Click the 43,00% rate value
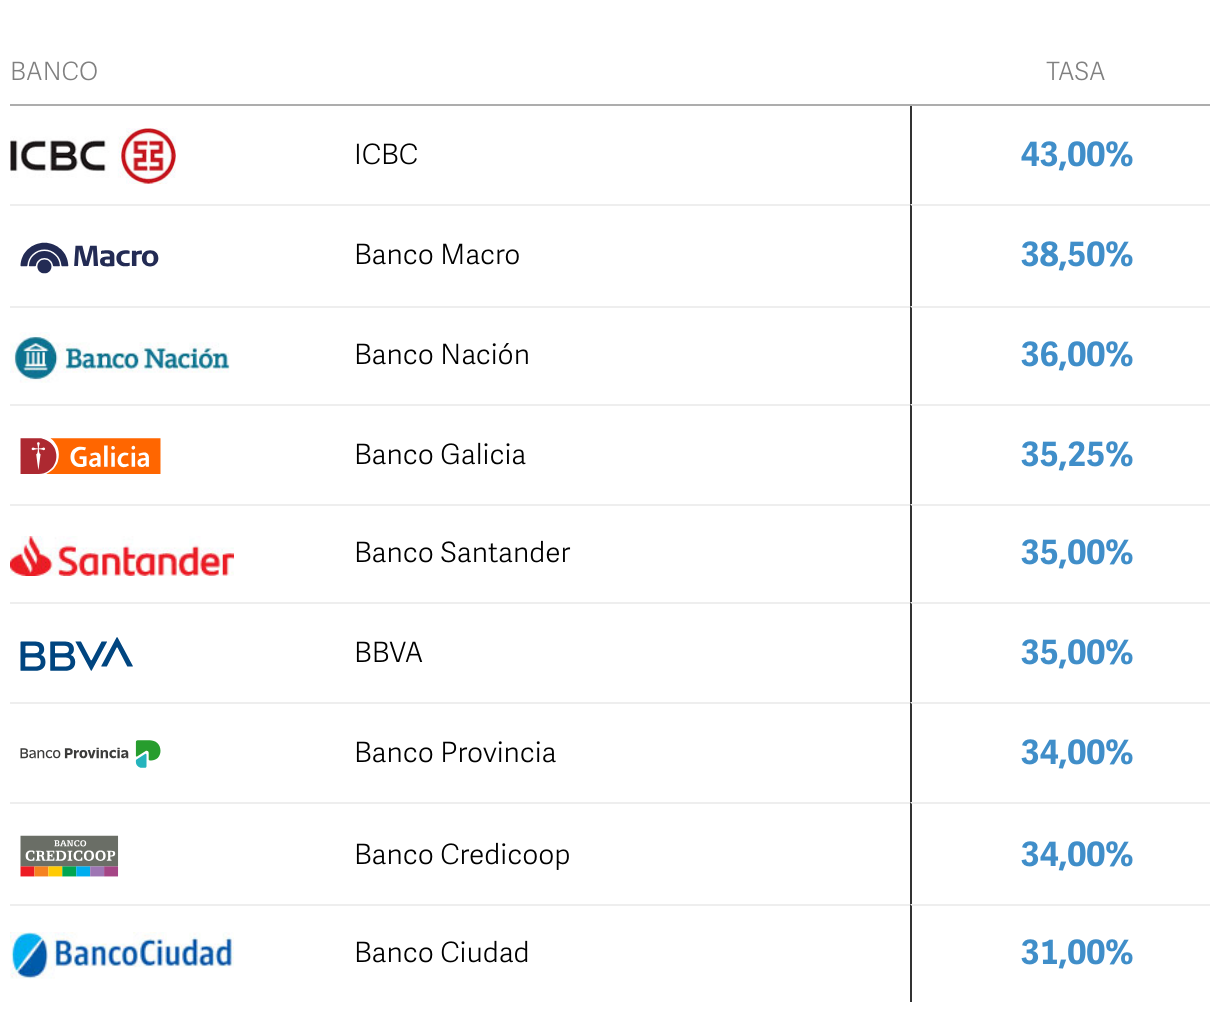The width and height of the screenshot is (1220, 1022). click(1076, 155)
